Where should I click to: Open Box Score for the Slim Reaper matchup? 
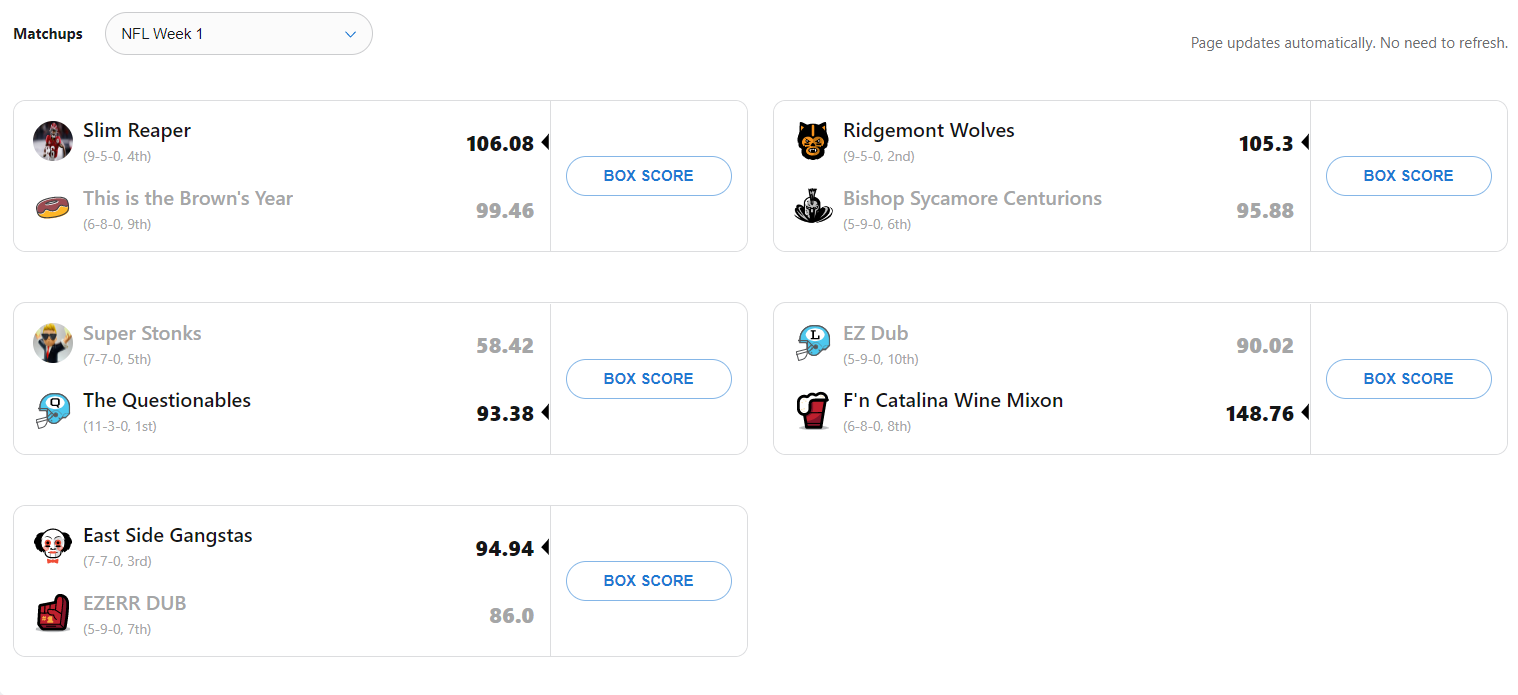pyautogui.click(x=648, y=176)
